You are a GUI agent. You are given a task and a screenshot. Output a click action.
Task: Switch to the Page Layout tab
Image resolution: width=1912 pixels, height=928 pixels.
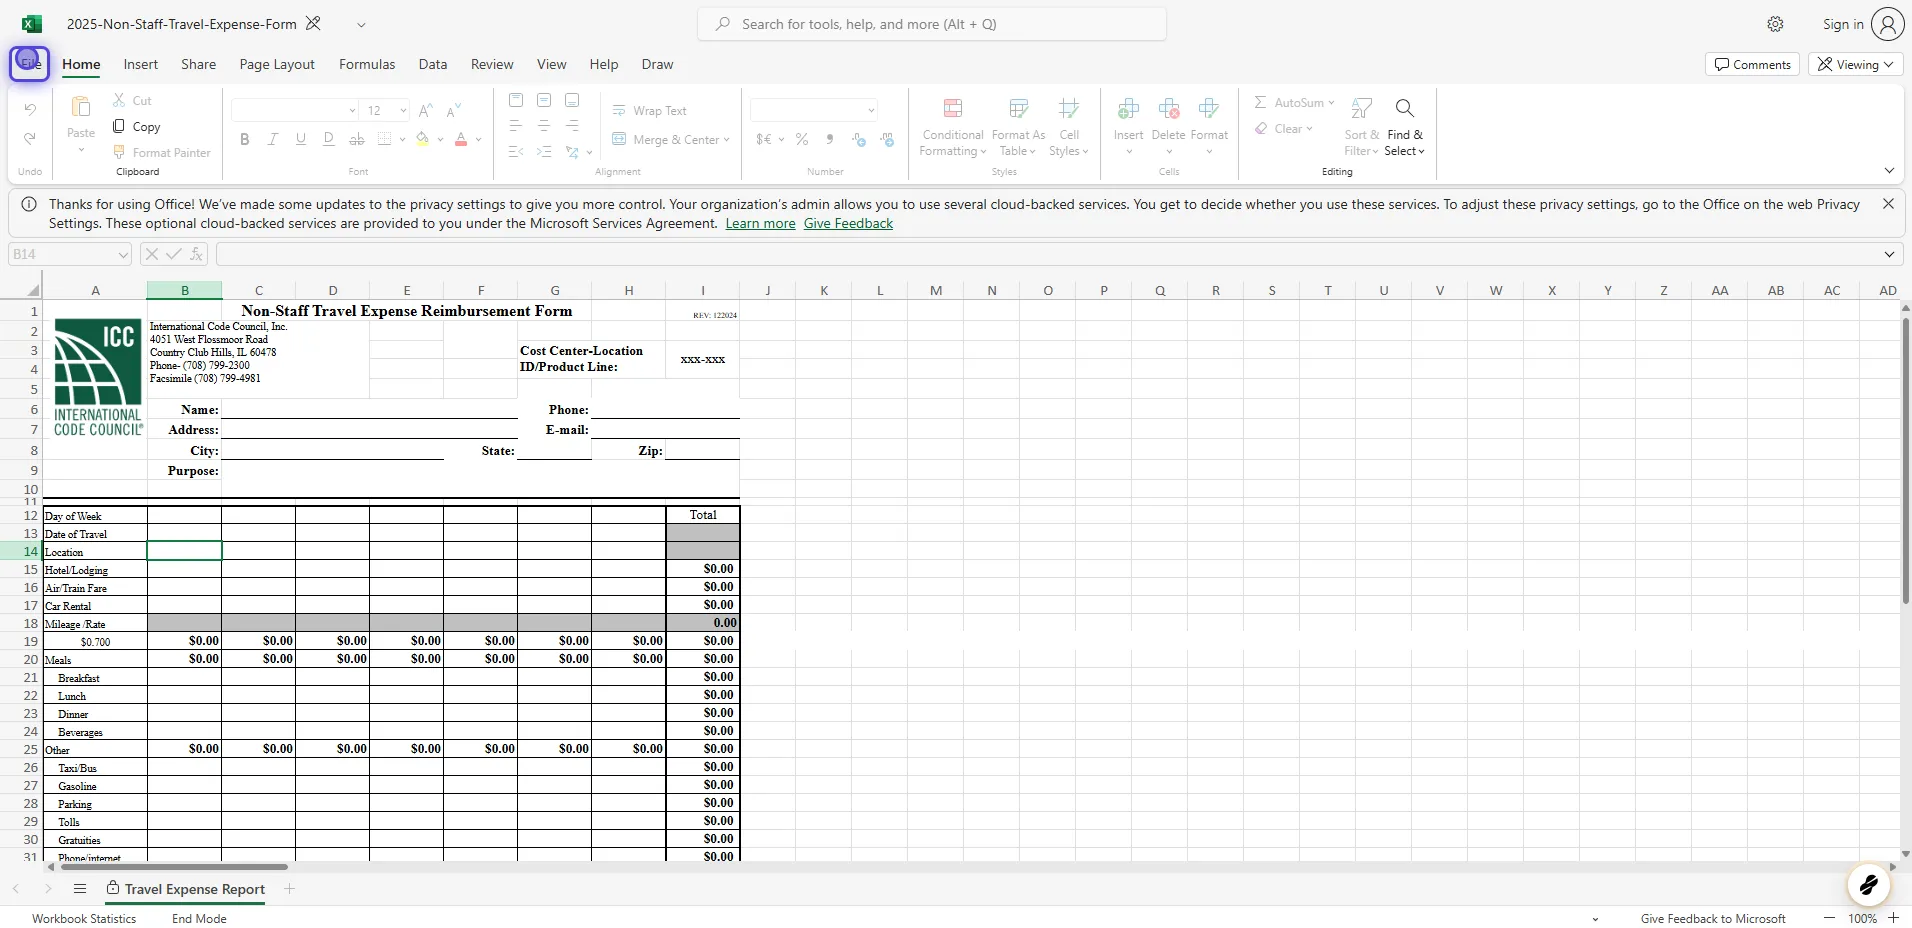click(x=277, y=64)
